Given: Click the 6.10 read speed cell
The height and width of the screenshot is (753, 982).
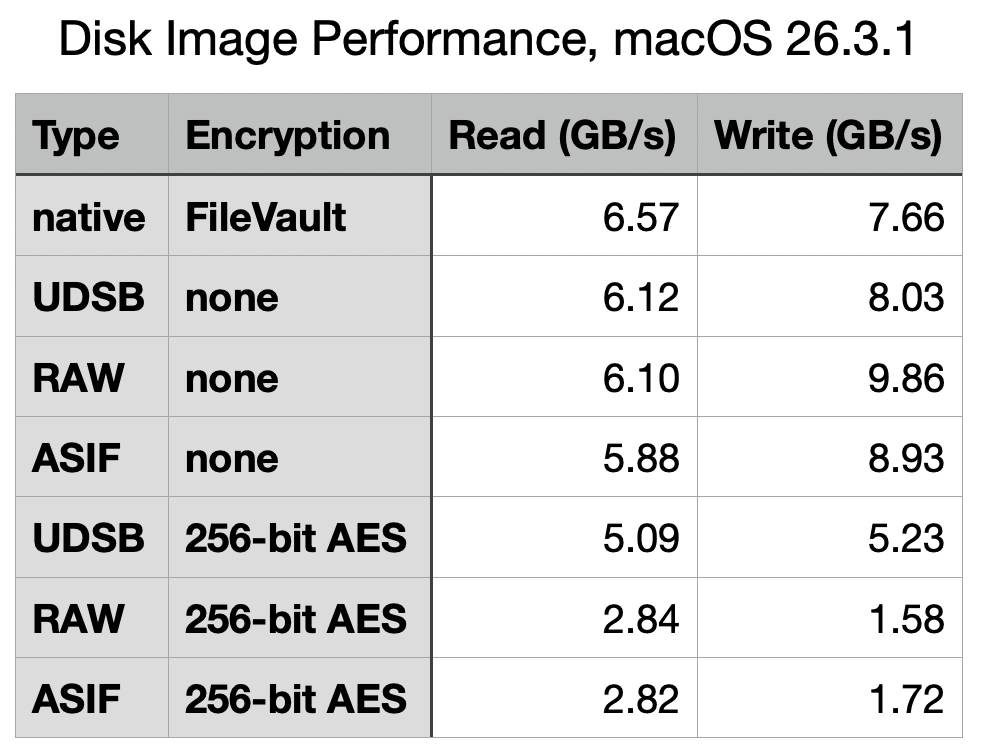Looking at the screenshot, I should pos(641,378).
